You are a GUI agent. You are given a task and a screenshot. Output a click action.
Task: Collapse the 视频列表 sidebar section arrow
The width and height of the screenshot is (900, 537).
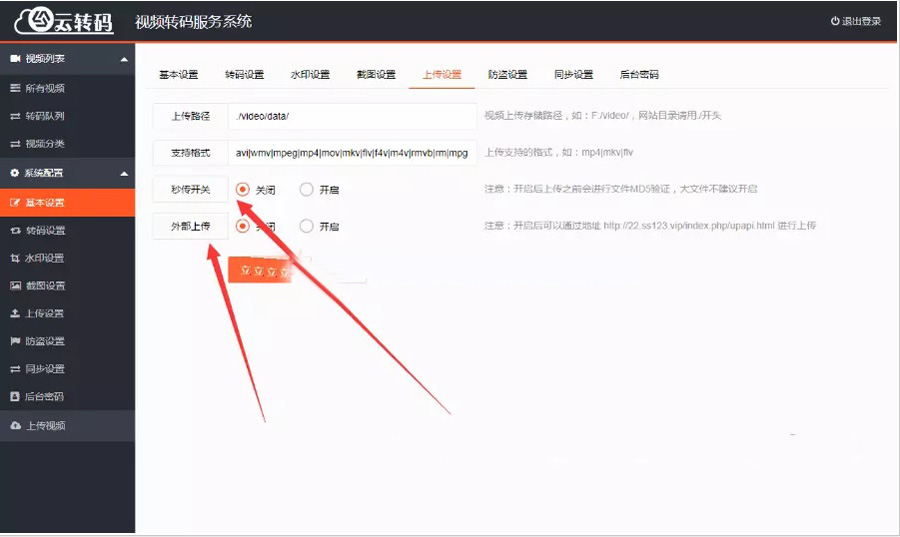pos(124,59)
